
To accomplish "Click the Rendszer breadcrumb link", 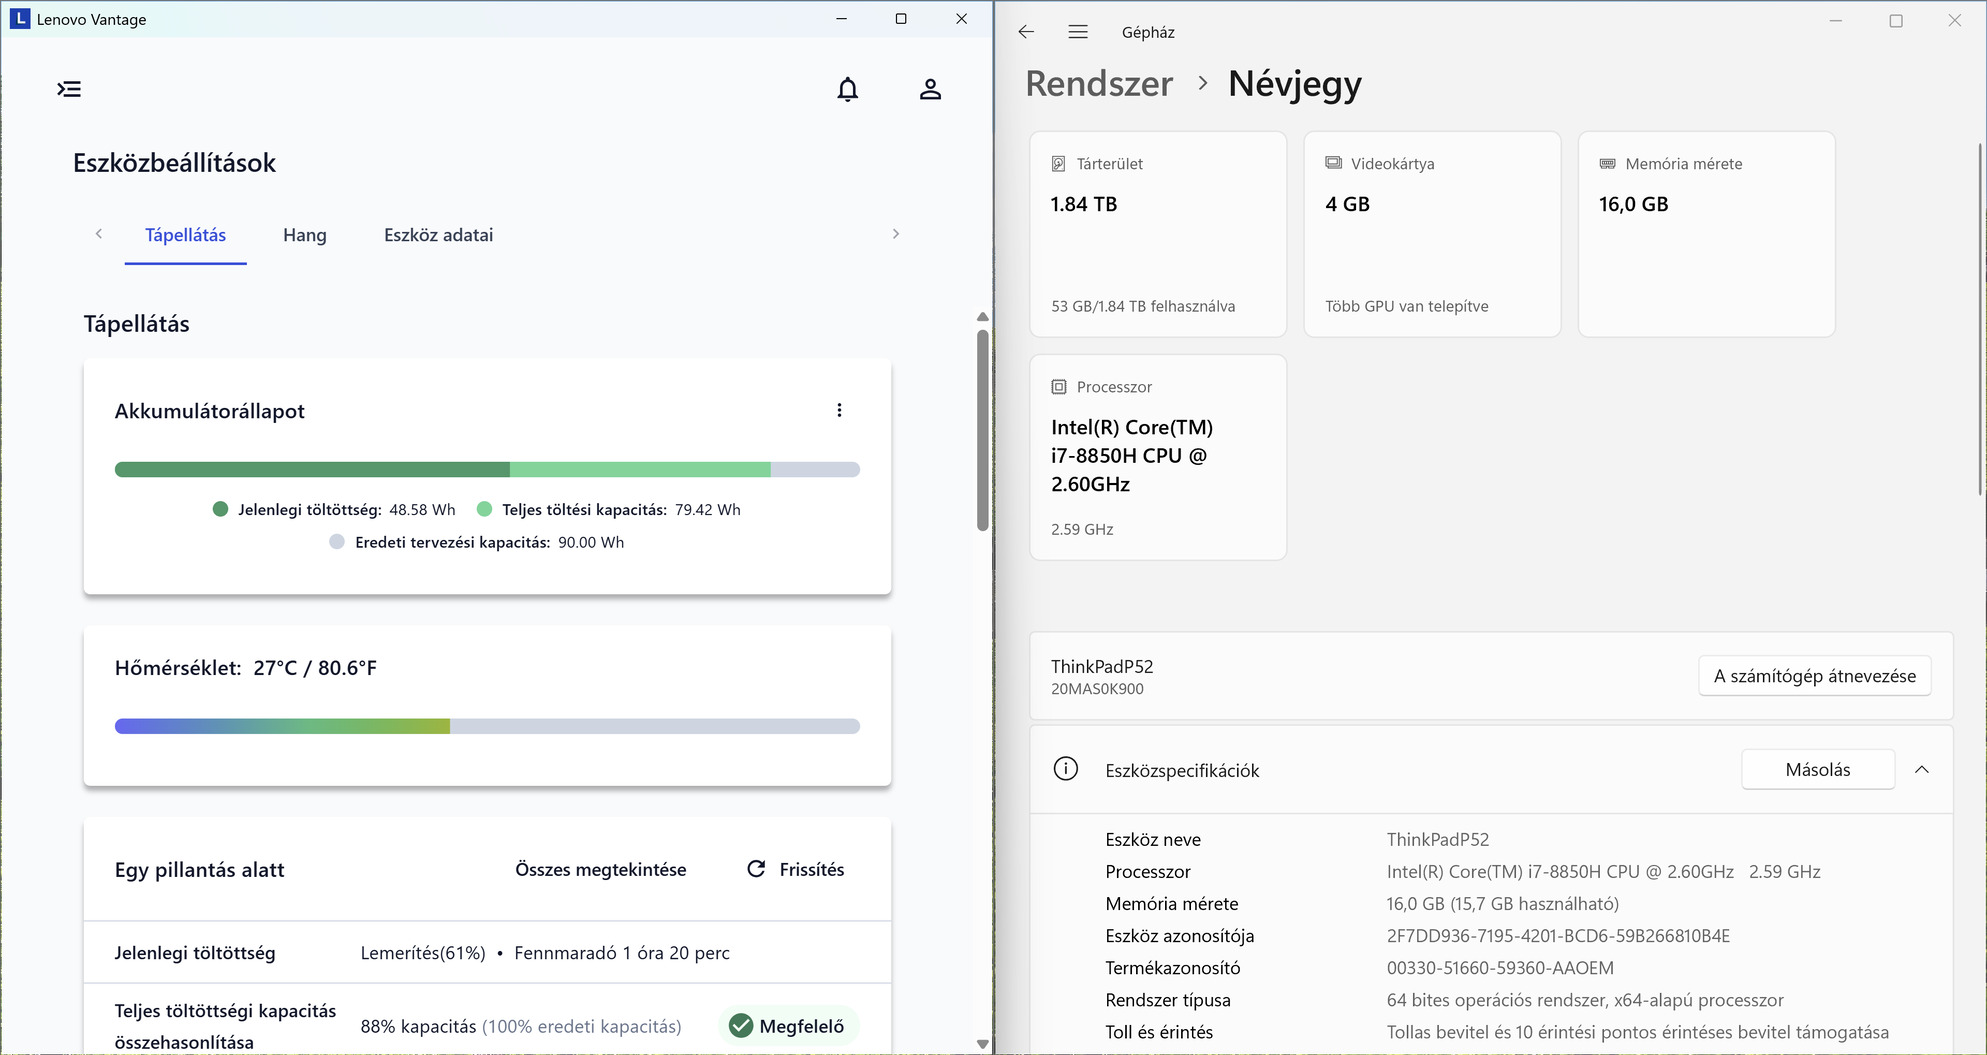I will pyautogui.click(x=1099, y=84).
